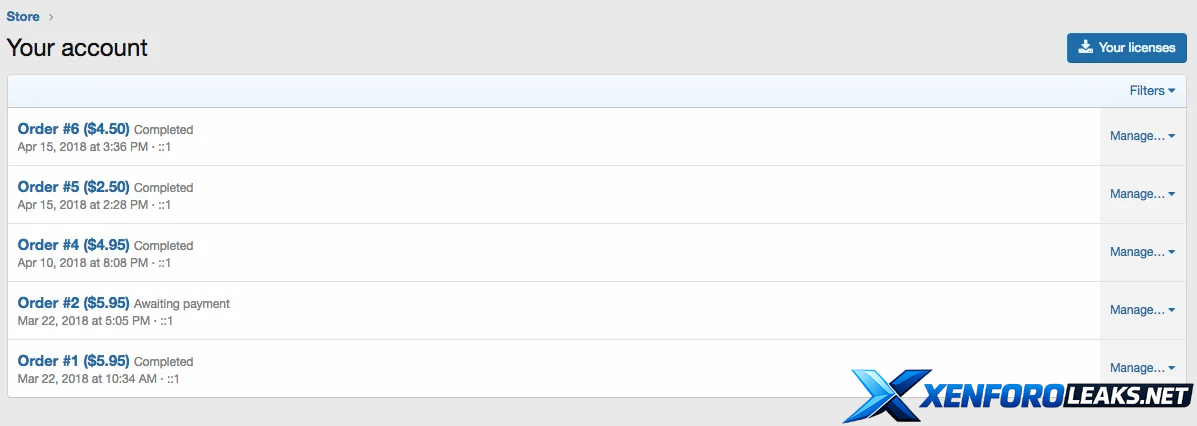The width and height of the screenshot is (1197, 426).
Task: View Order #4 ($4.95)
Action: point(74,245)
